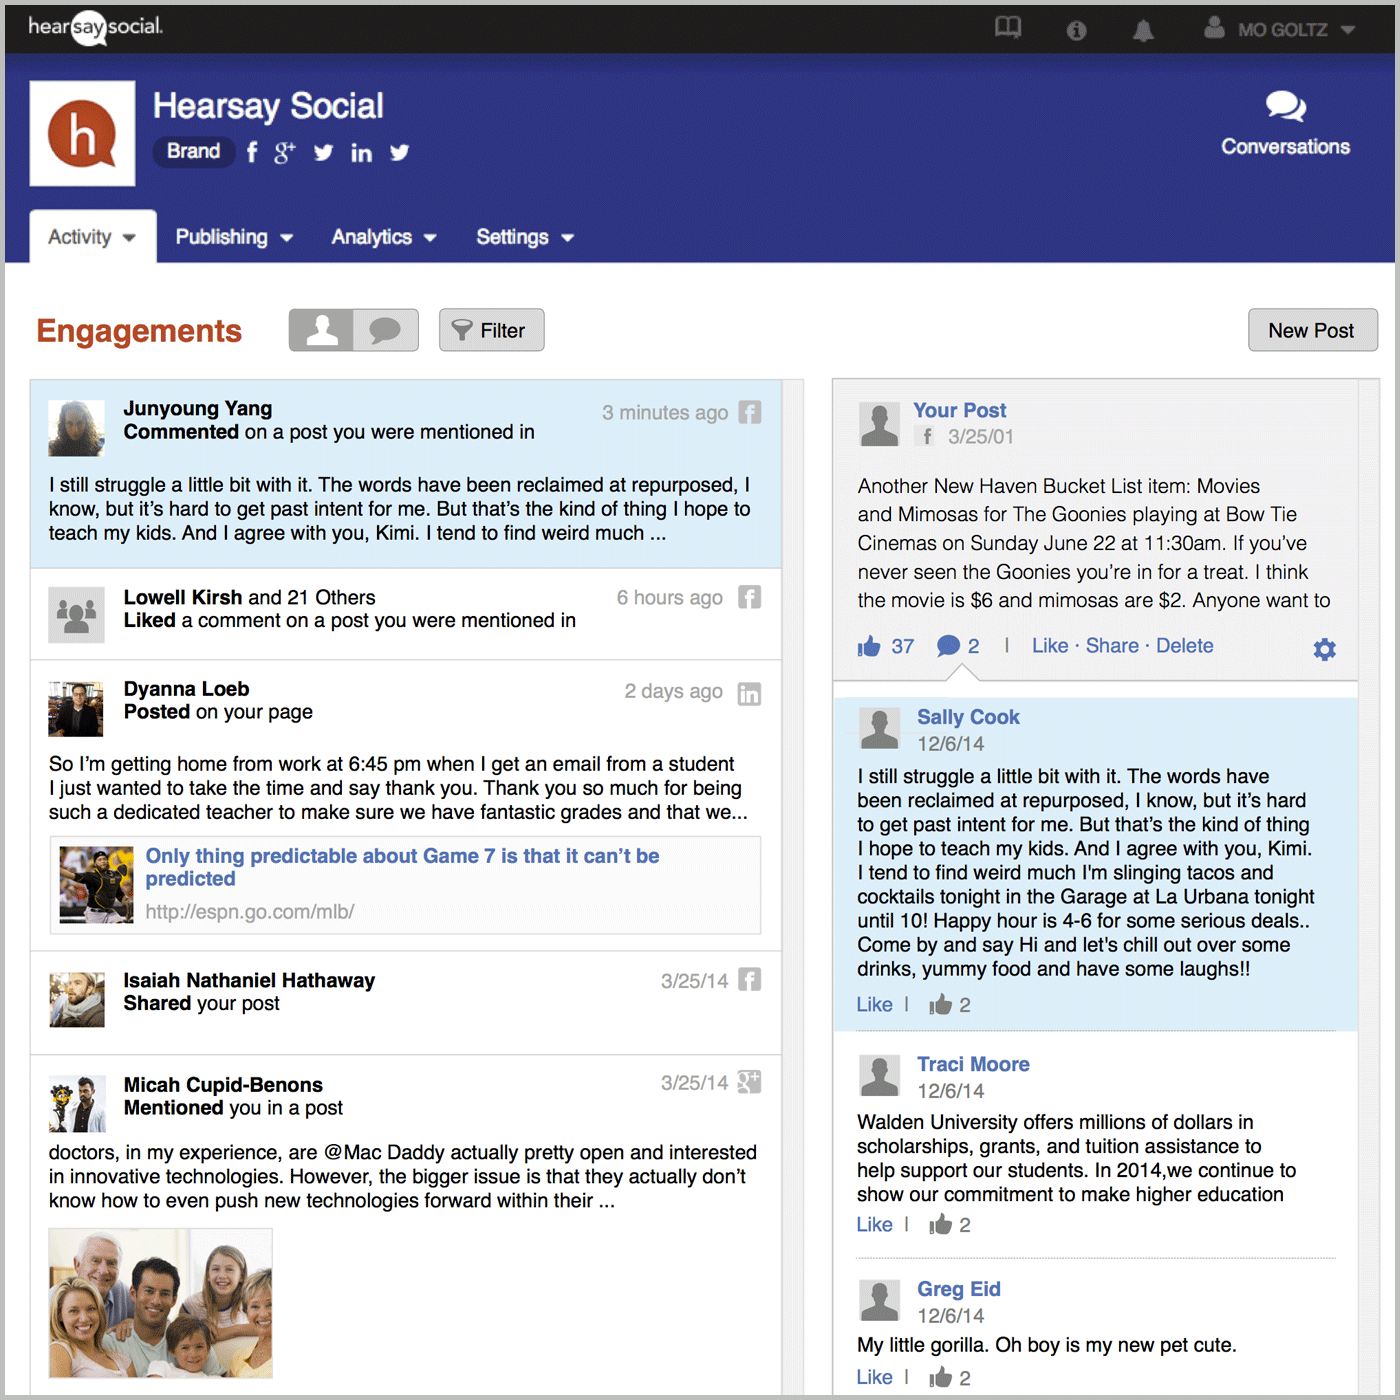This screenshot has height=1400, width=1400.
Task: Click the engagements list scrollbar
Action: [x=793, y=887]
